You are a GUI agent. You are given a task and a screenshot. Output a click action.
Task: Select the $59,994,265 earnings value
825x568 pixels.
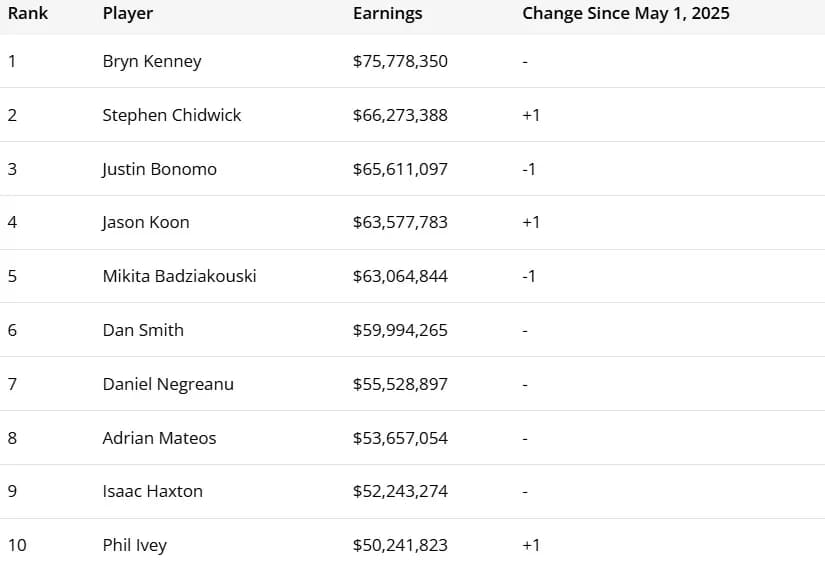400,330
